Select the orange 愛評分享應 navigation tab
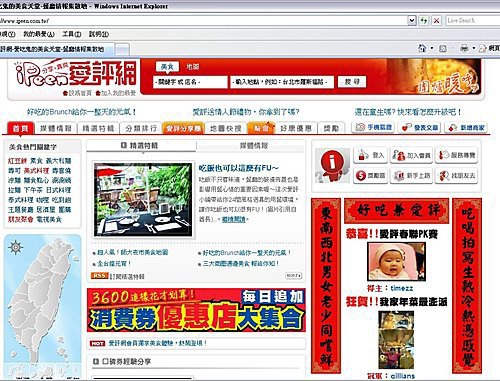This screenshot has height=381, width=500. click(183, 128)
